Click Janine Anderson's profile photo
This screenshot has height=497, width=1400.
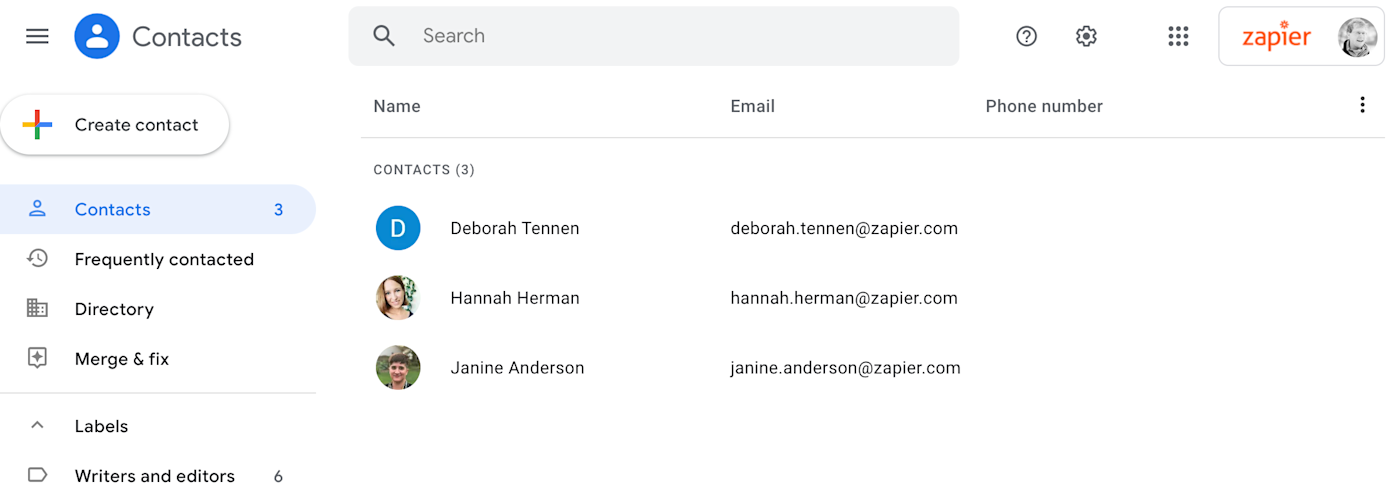tap(398, 368)
